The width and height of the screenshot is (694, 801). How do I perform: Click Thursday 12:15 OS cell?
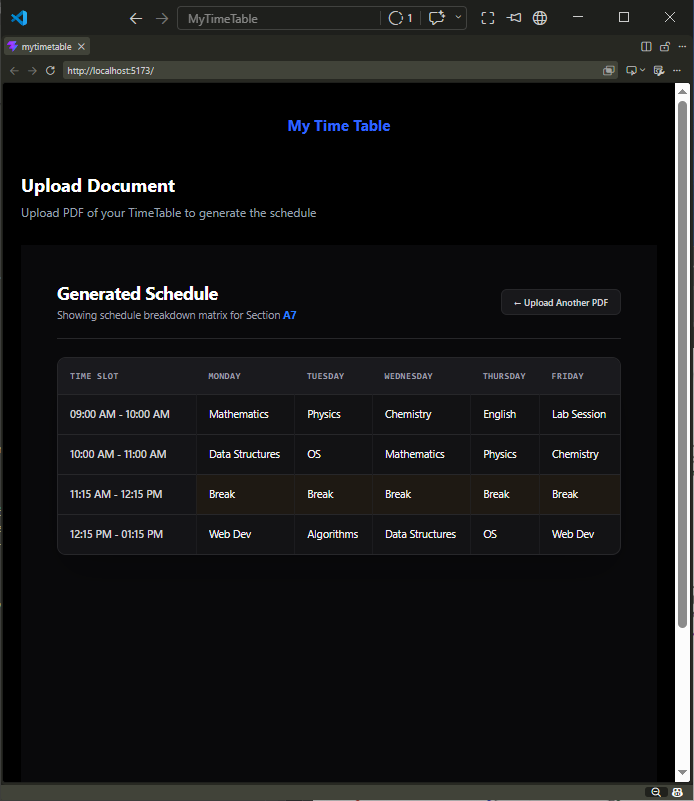tap(505, 534)
